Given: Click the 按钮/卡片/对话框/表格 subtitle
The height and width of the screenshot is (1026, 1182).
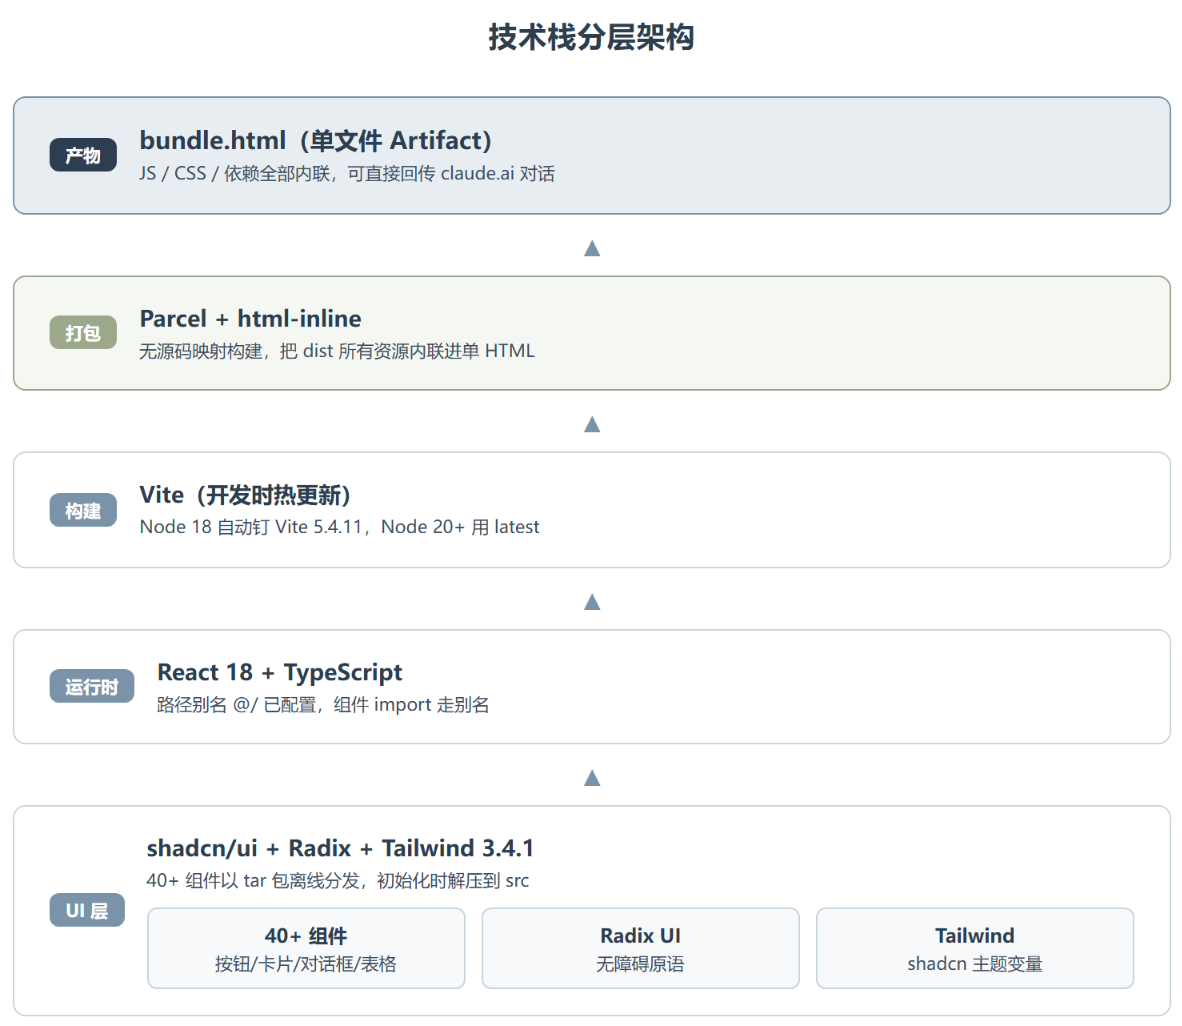Looking at the screenshot, I should point(306,964).
